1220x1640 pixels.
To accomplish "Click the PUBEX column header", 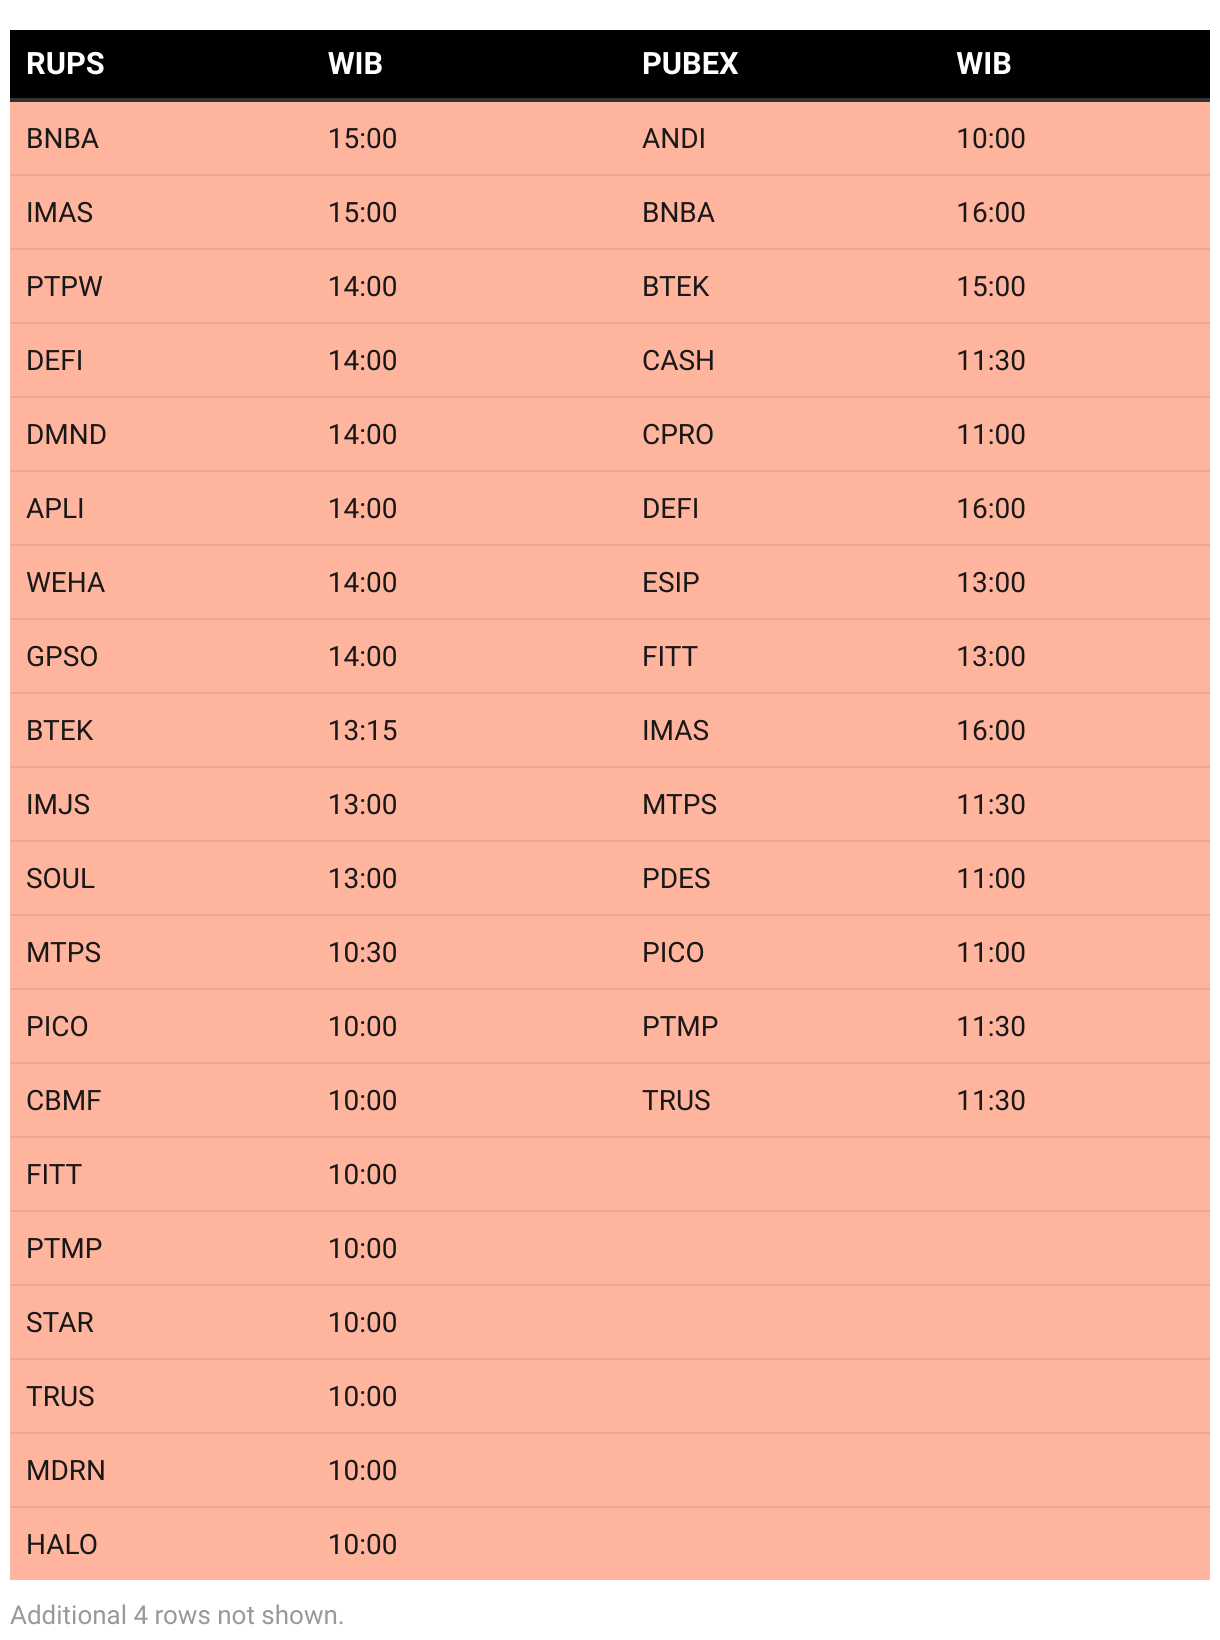I will pyautogui.click(x=690, y=64).
